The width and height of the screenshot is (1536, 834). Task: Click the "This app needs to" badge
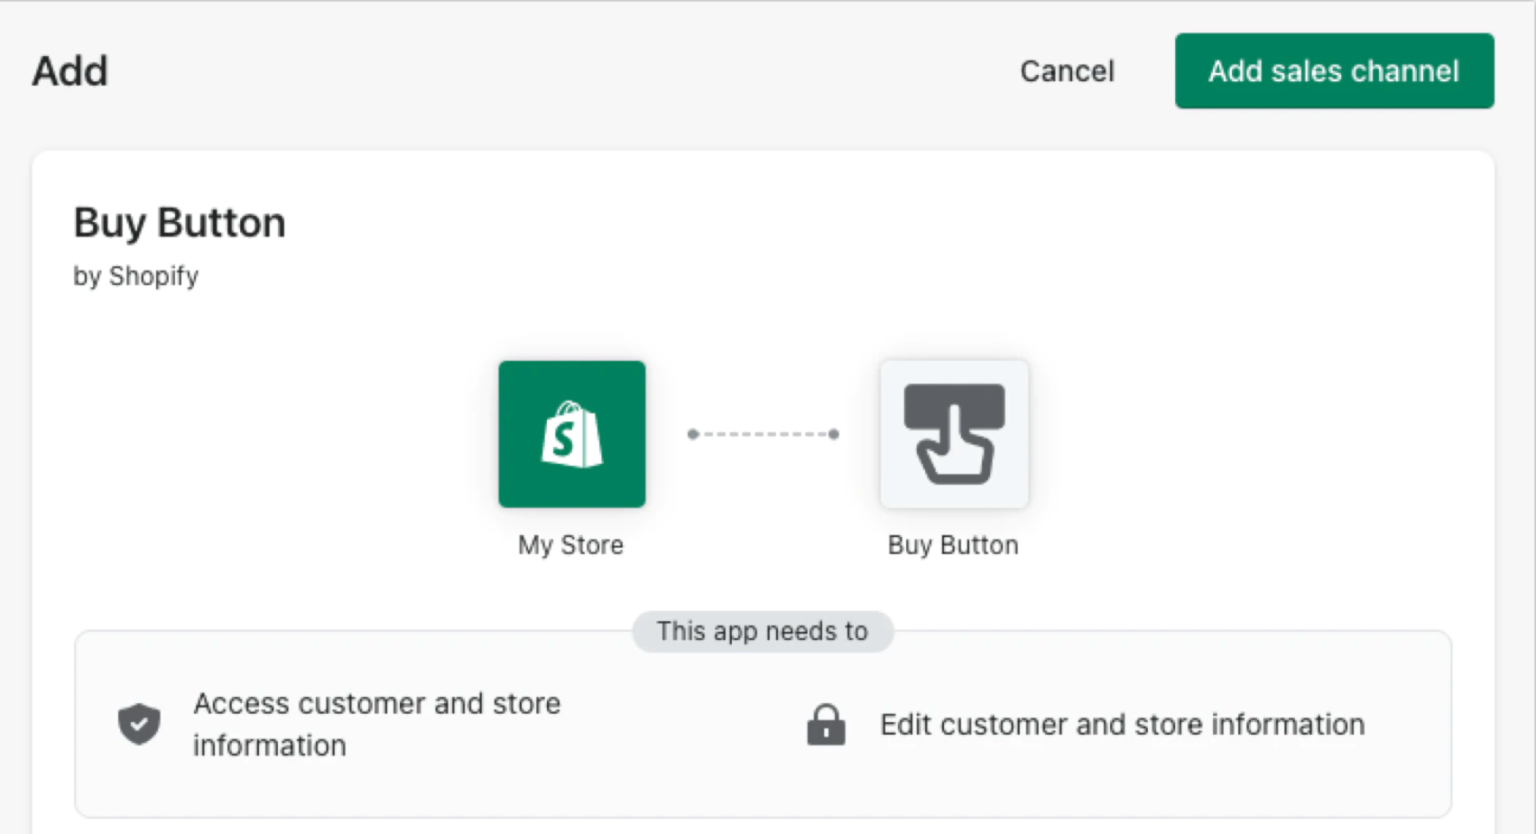[762, 631]
